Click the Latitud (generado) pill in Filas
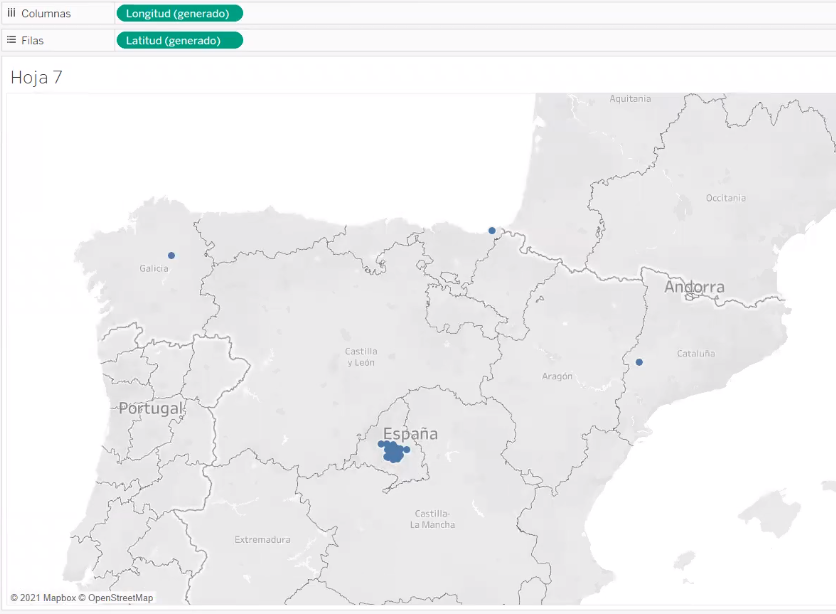 click(179, 41)
